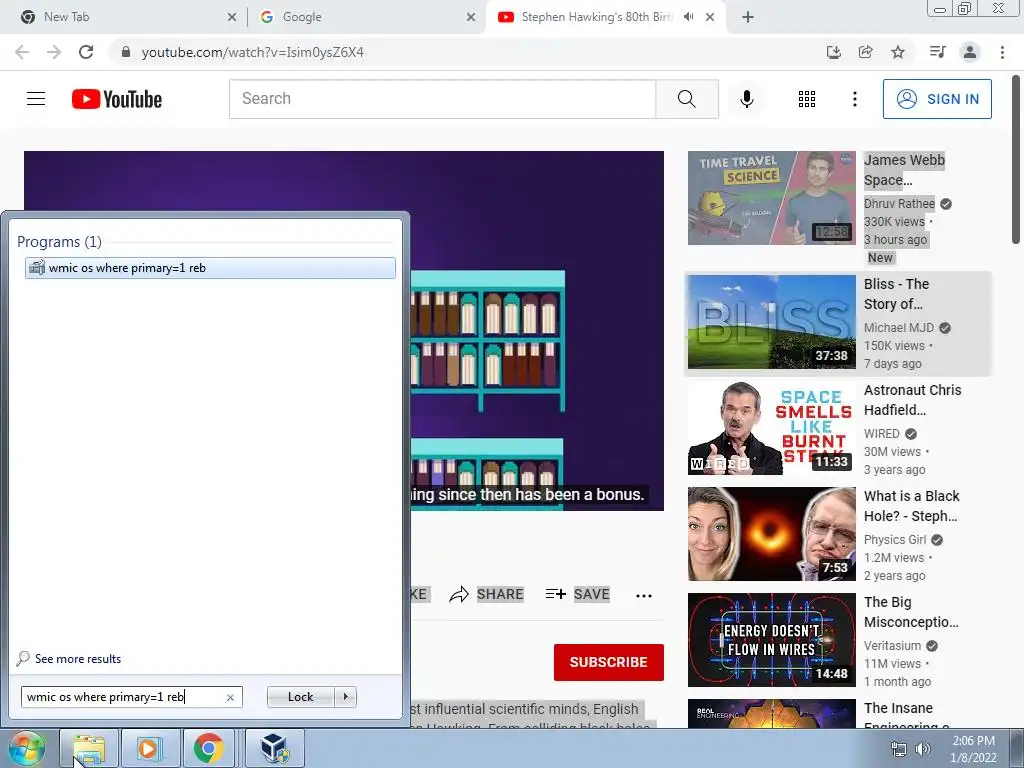The height and width of the screenshot is (768, 1024).
Task: Click the Lock button in Start menu
Action: tap(300, 697)
